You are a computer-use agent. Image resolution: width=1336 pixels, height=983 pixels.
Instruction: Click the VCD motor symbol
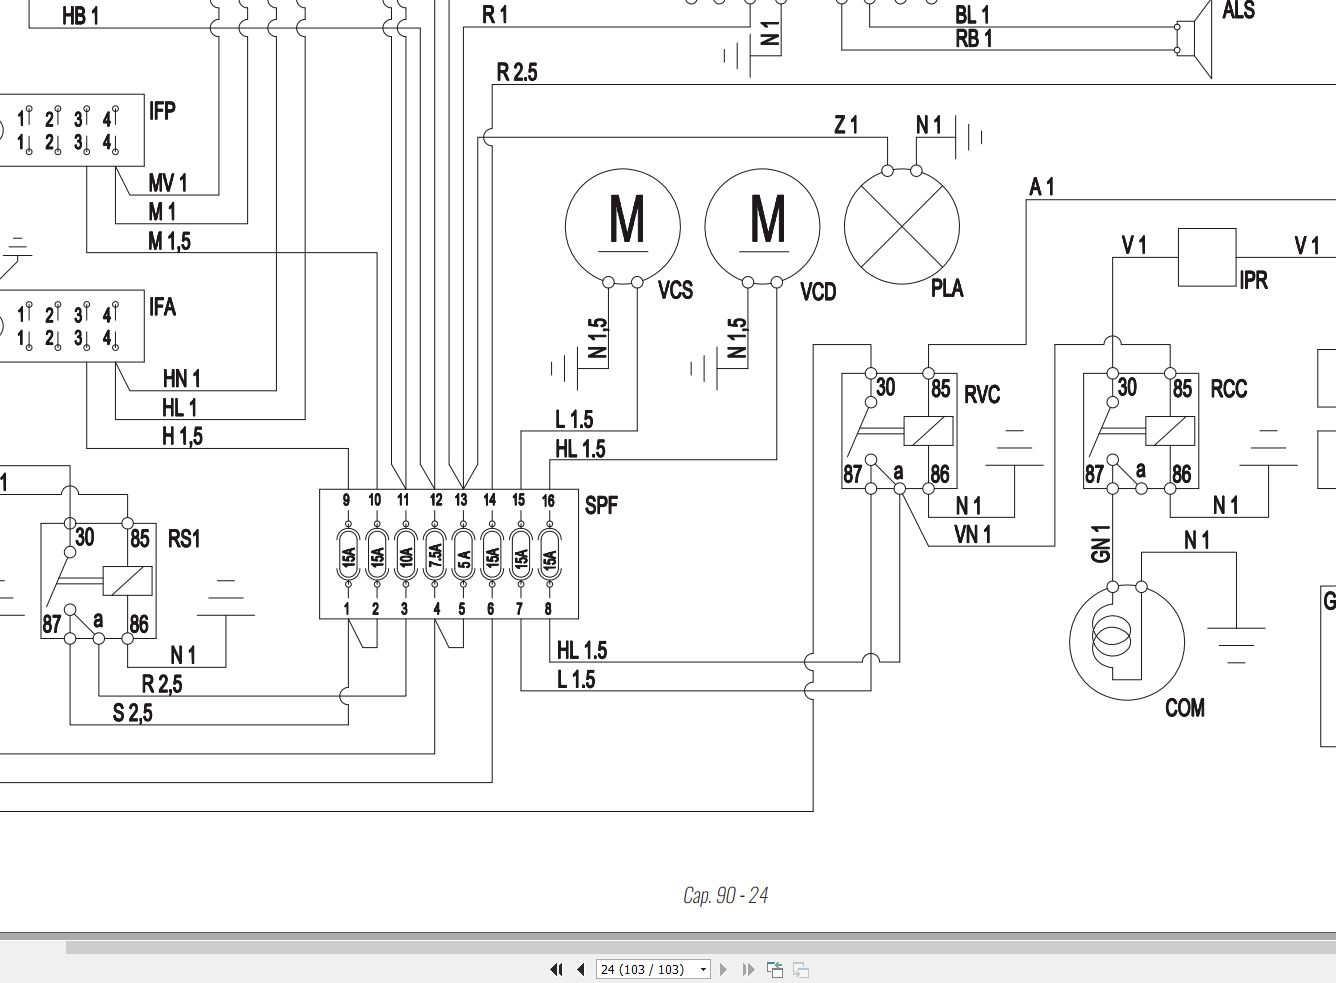762,224
